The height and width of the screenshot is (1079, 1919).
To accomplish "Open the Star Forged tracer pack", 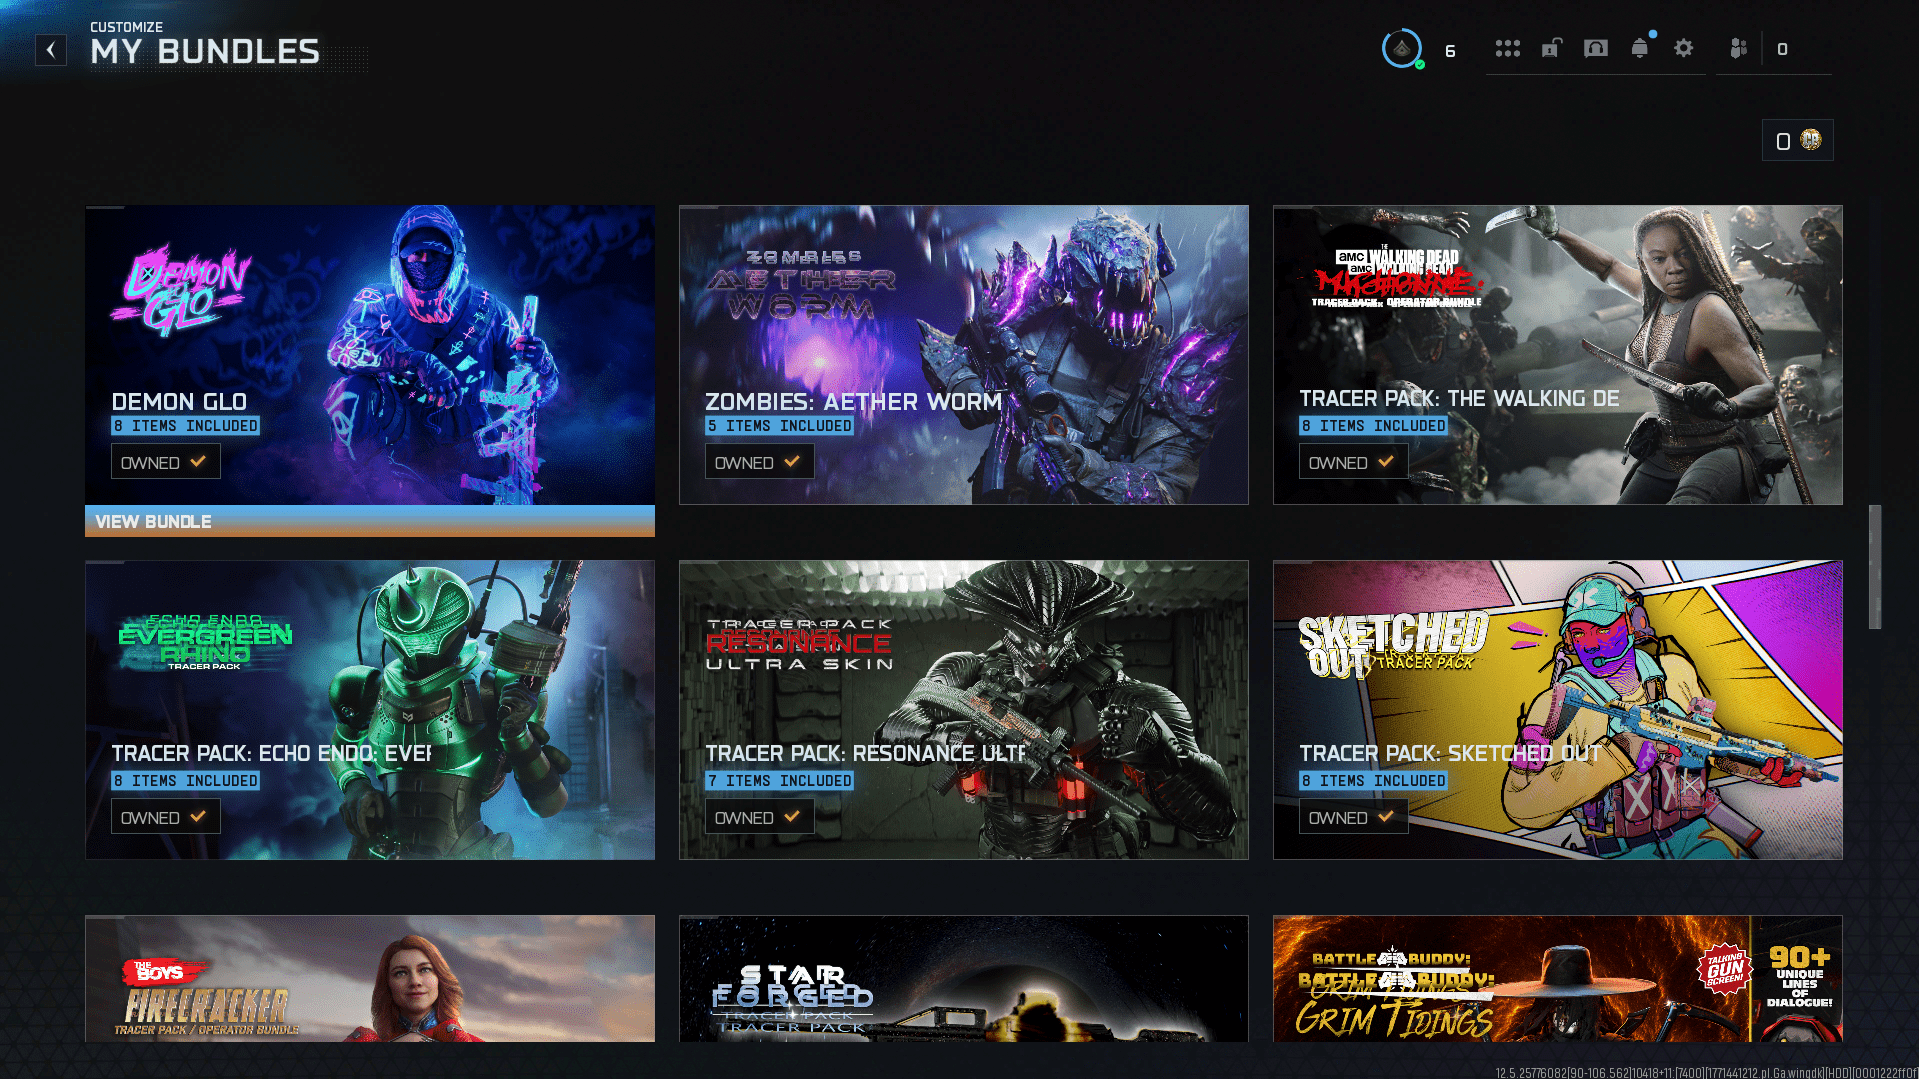I will click(963, 978).
